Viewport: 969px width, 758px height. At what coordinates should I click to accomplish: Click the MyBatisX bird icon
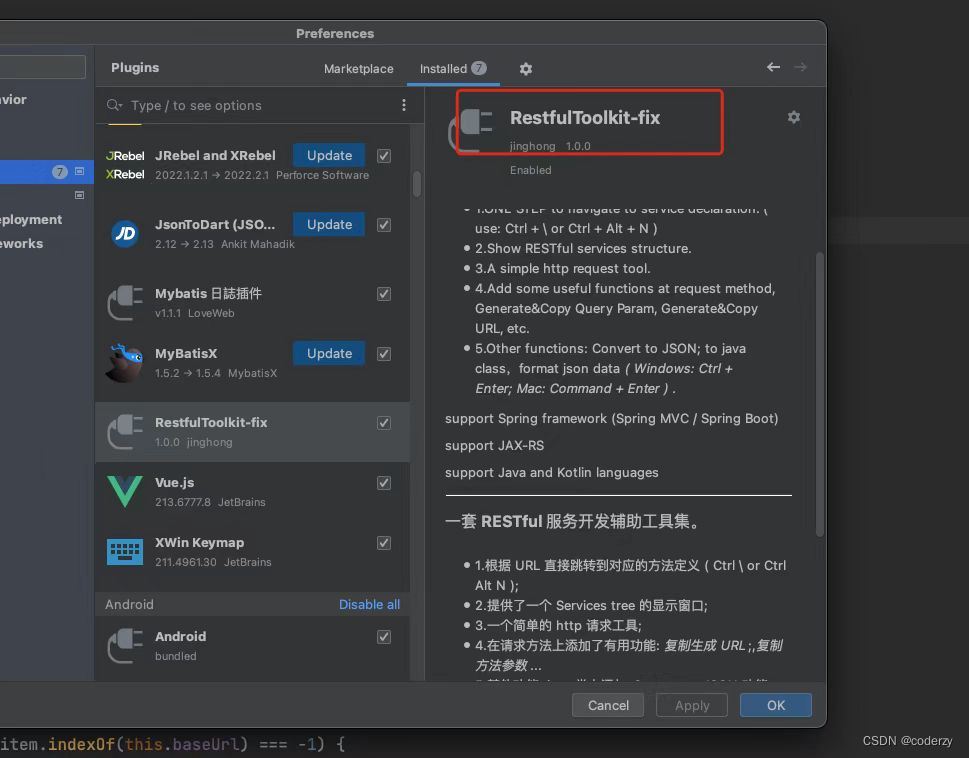coord(125,363)
